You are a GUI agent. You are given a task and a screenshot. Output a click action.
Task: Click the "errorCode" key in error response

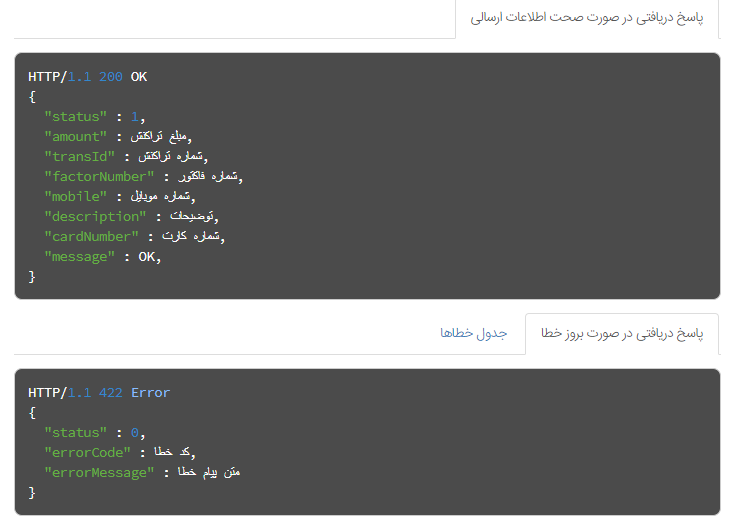pyautogui.click(x=87, y=453)
